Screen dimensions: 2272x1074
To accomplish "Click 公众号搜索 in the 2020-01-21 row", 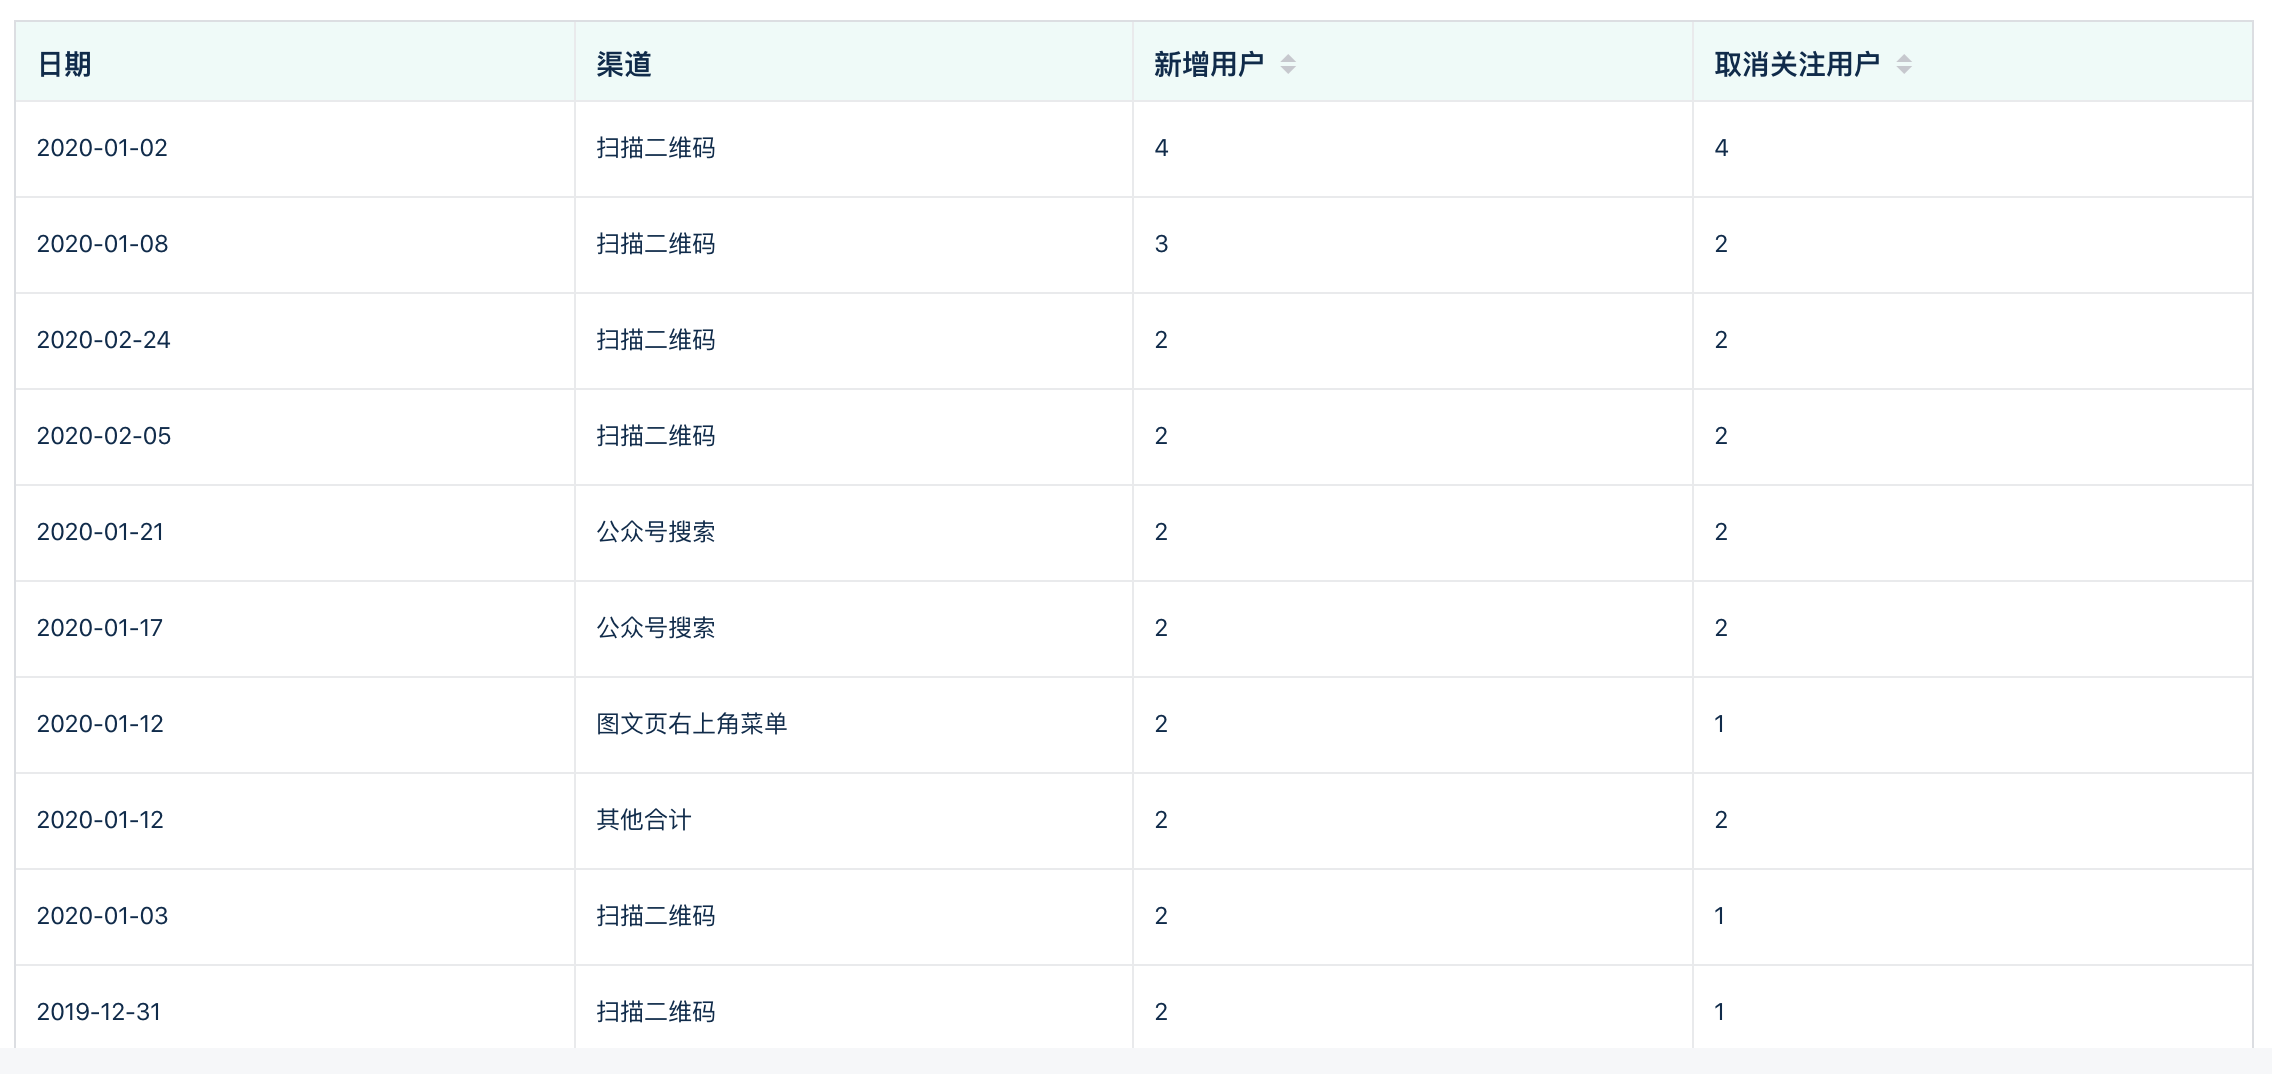I will [656, 532].
